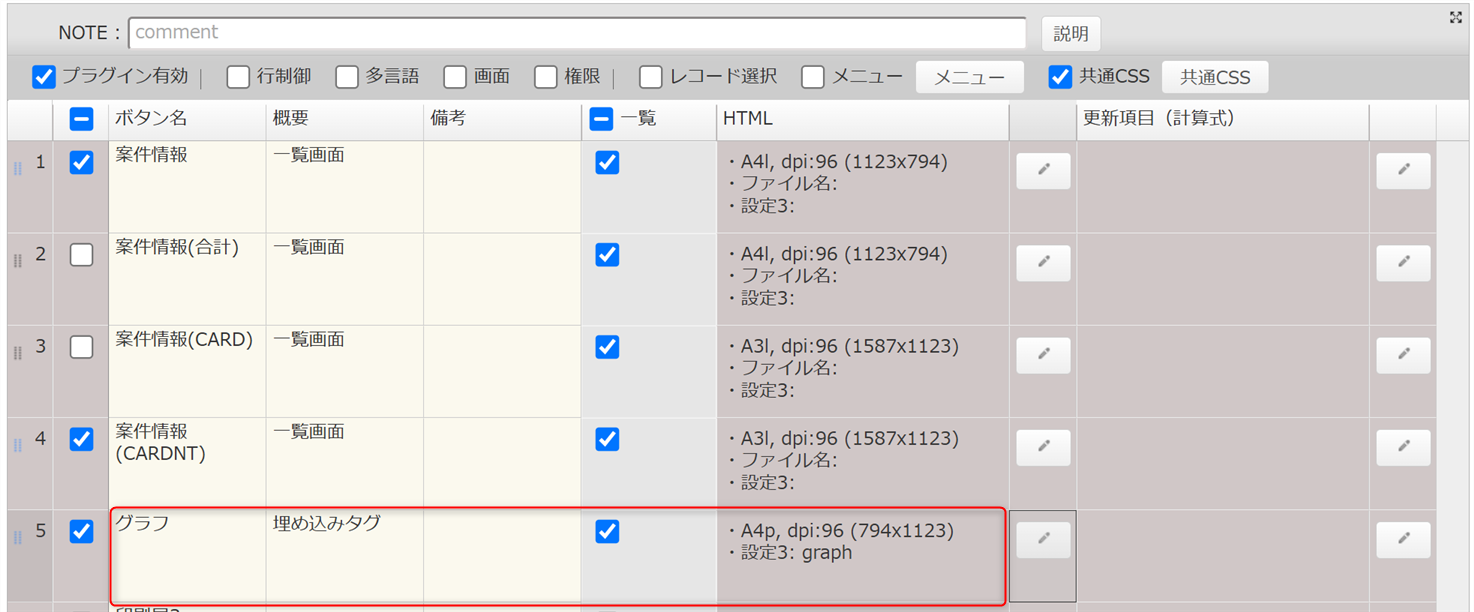
Task: Select the ボタン名 cell 案件情報(CARD)
Action: click(187, 371)
